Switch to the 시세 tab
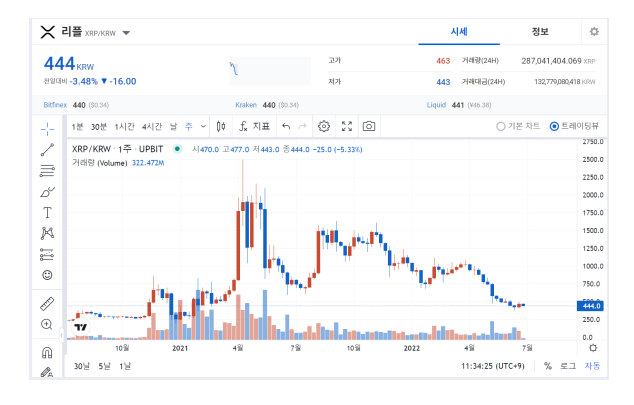This screenshot has width=634, height=405. [x=459, y=32]
